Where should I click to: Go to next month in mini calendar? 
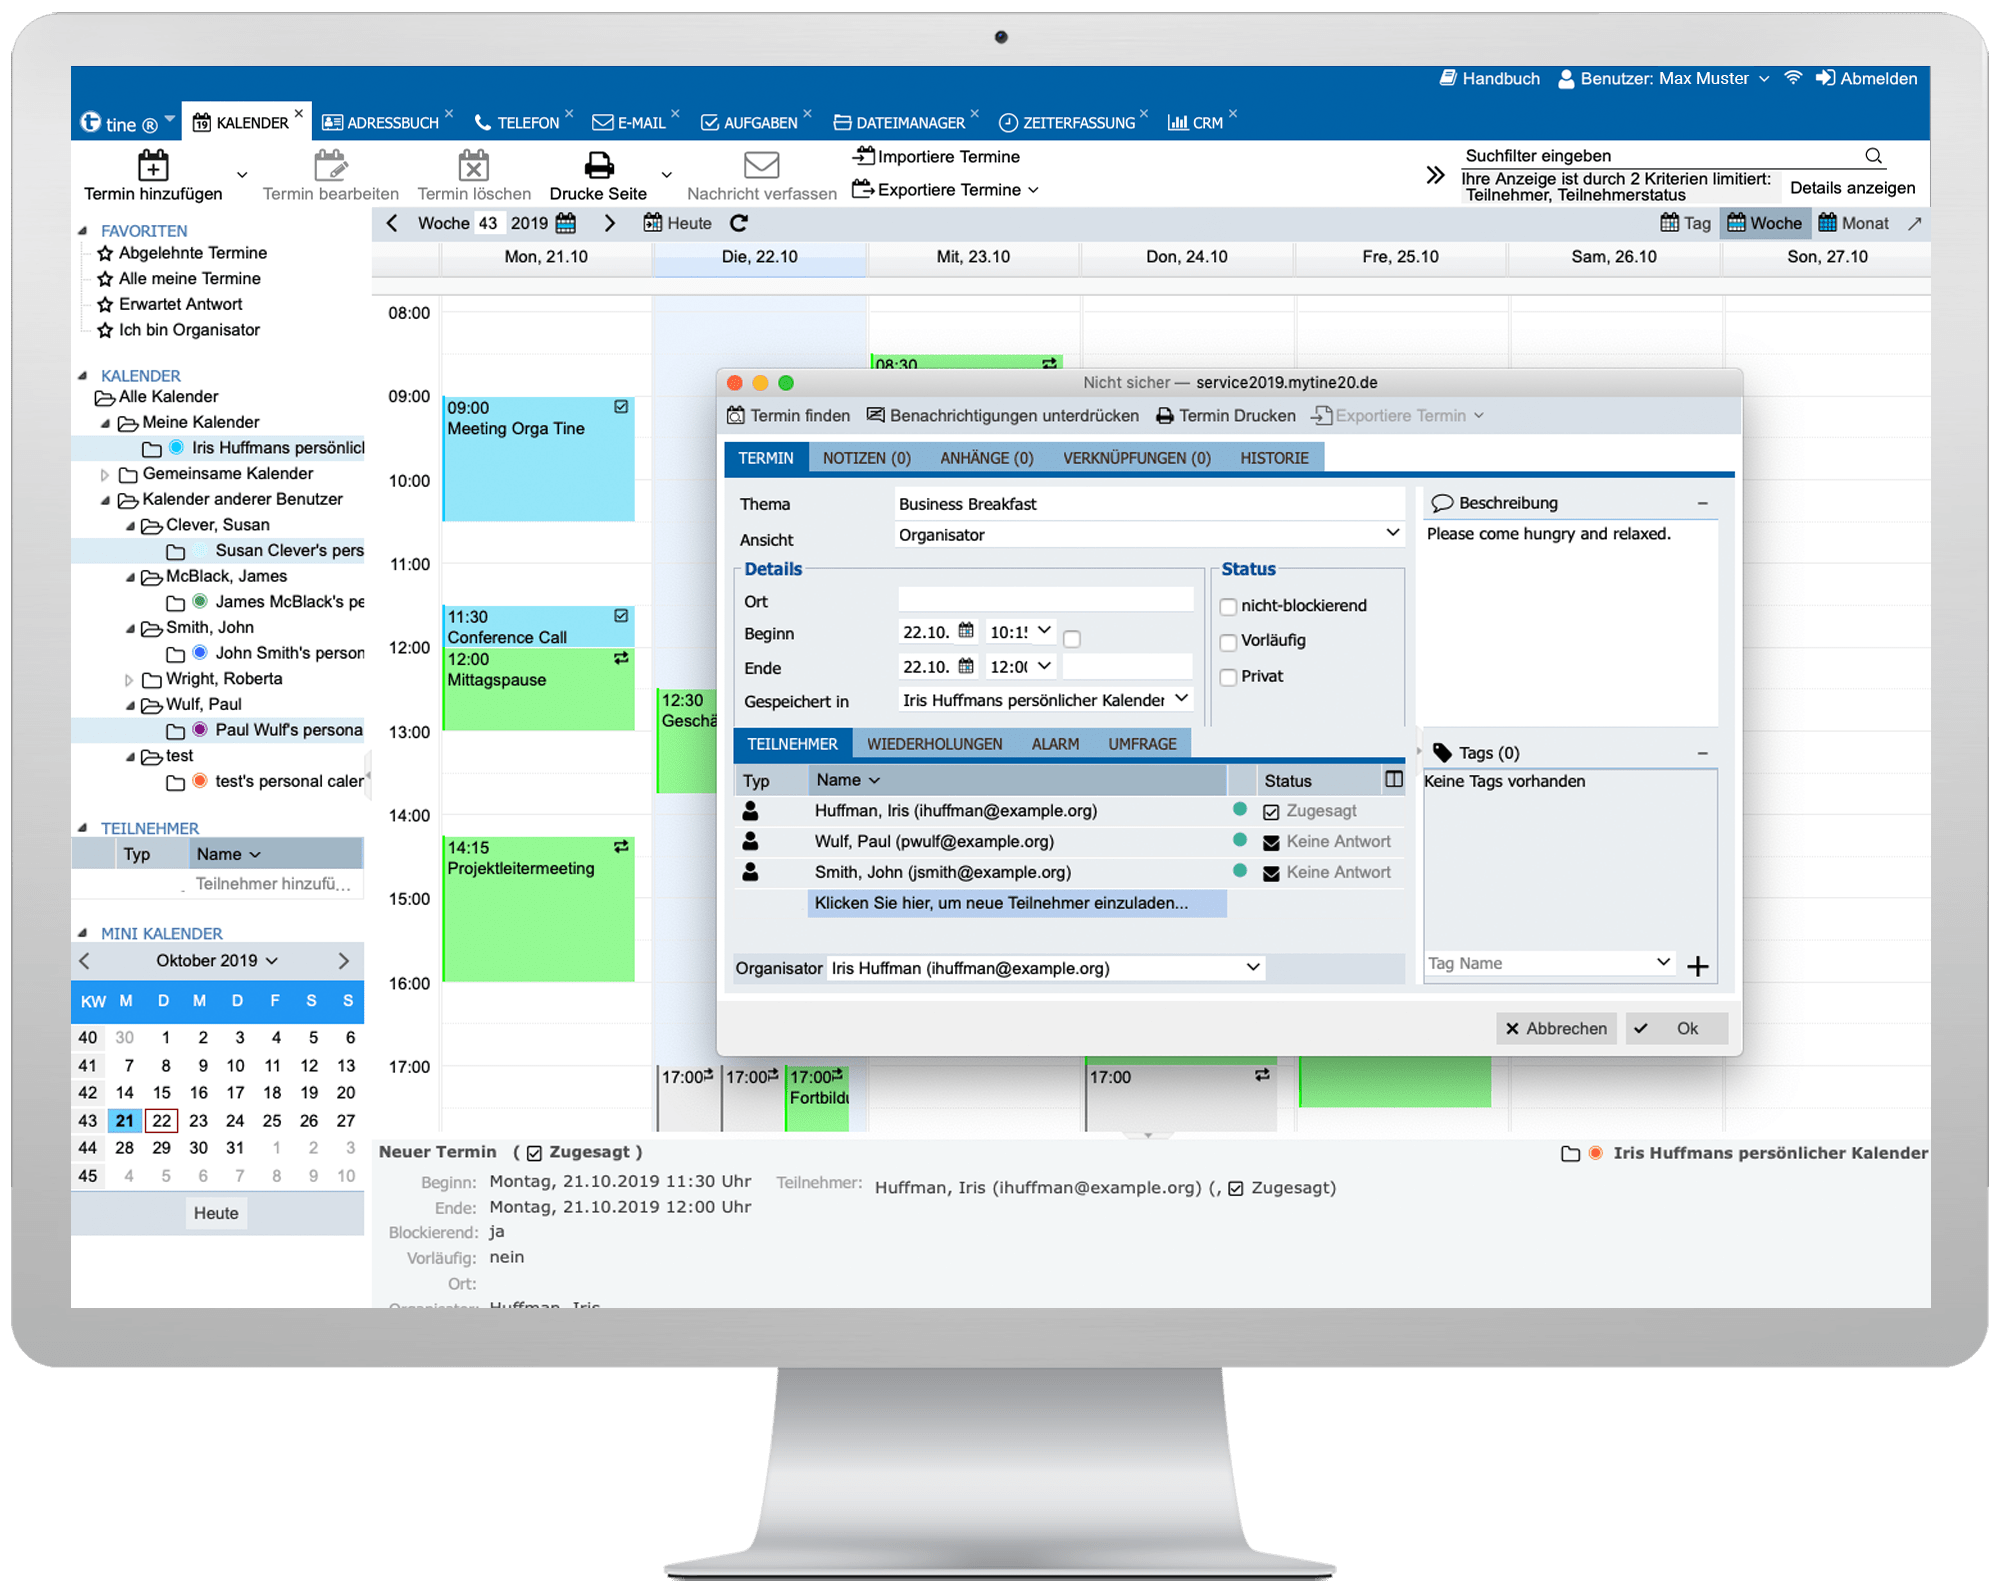(343, 960)
